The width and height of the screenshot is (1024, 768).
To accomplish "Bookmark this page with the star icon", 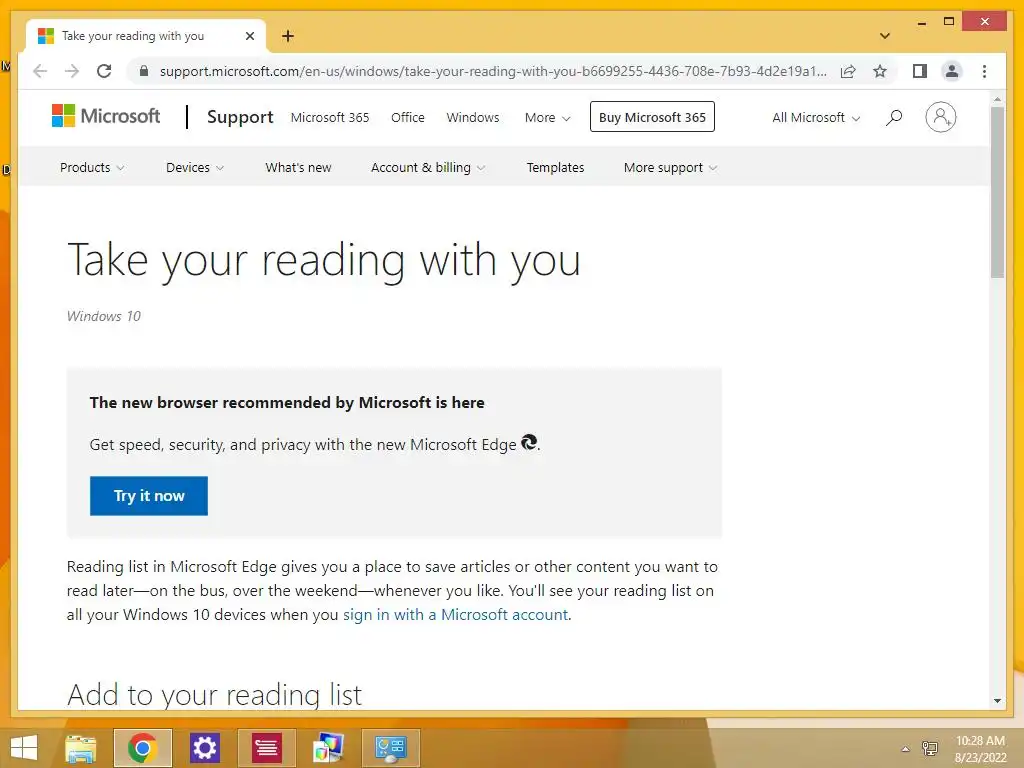I will click(x=880, y=71).
